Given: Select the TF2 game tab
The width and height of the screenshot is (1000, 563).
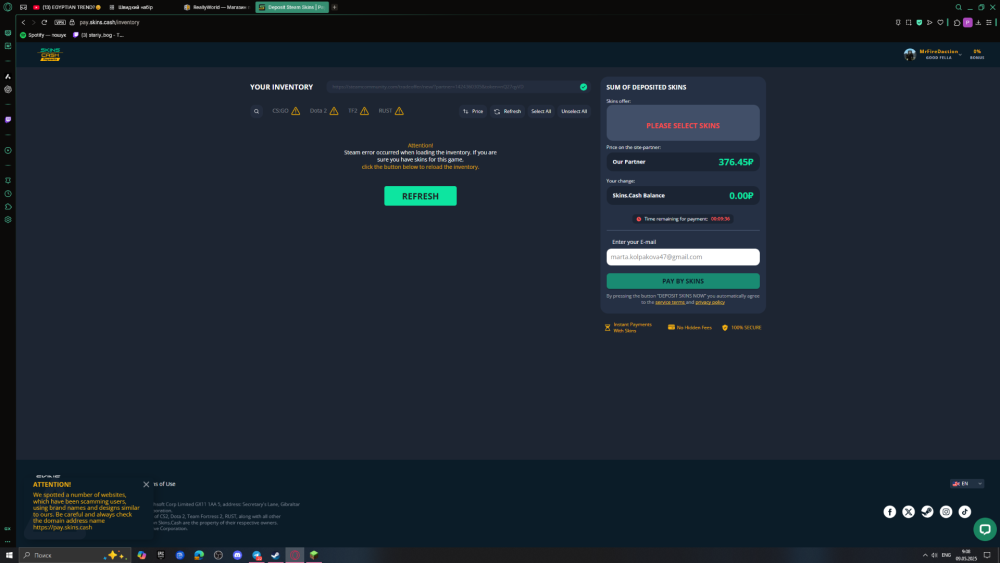Looking at the screenshot, I should (x=358, y=111).
